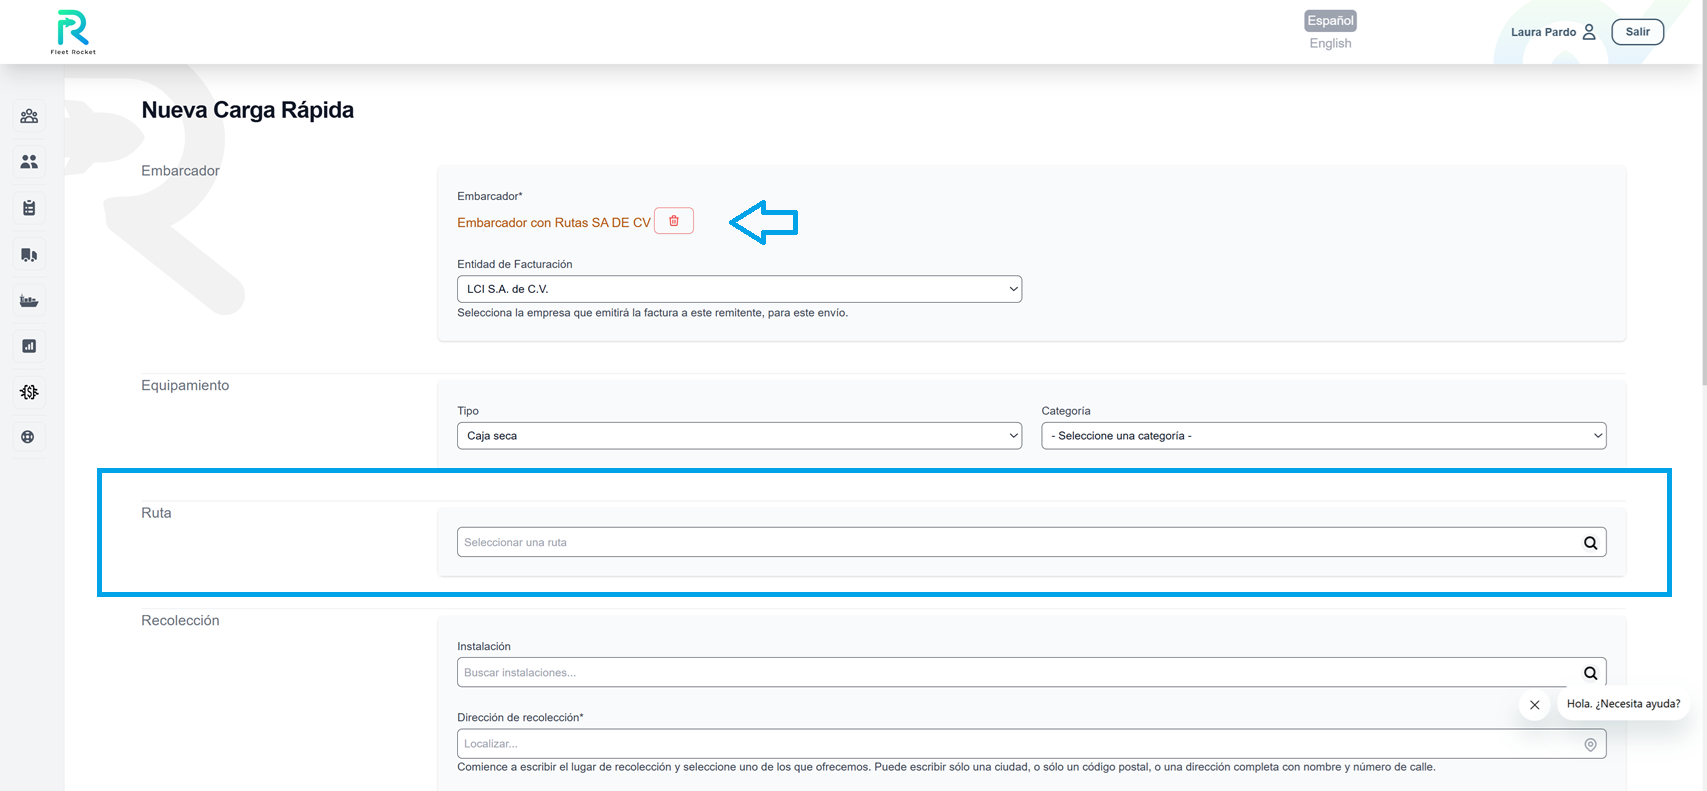This screenshot has width=1707, height=791.
Task: Click the Equipamiento section label
Action: click(185, 386)
